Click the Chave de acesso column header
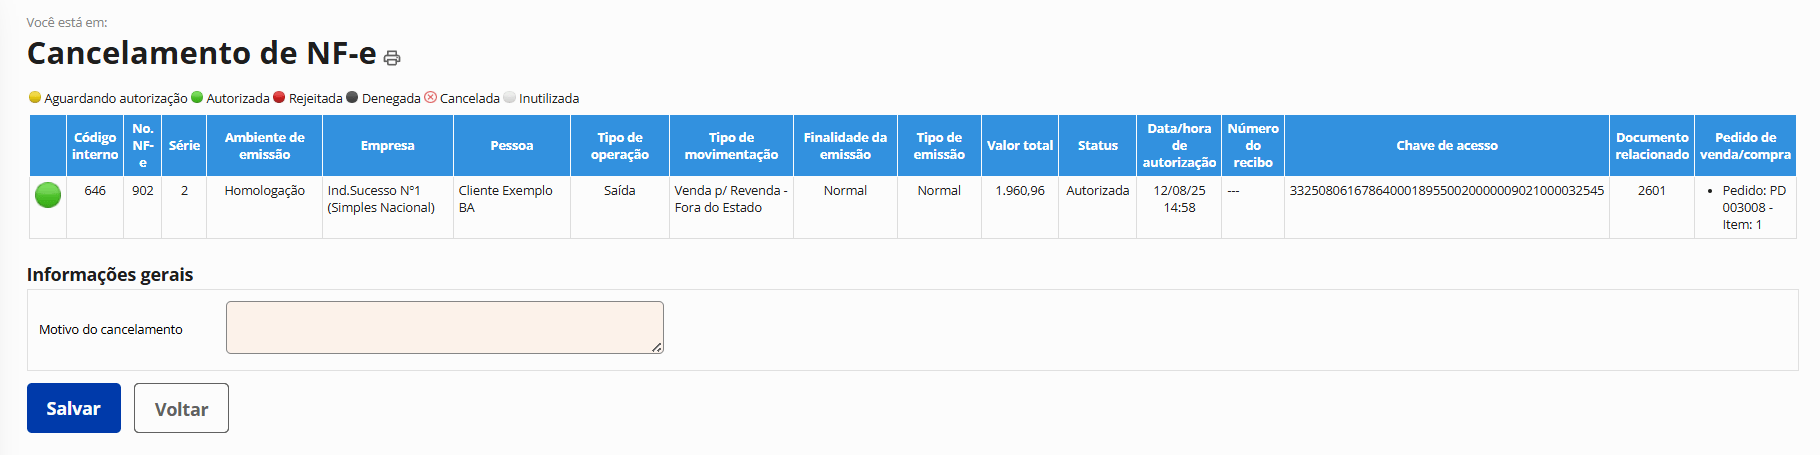The height and width of the screenshot is (455, 1820). tap(1446, 146)
